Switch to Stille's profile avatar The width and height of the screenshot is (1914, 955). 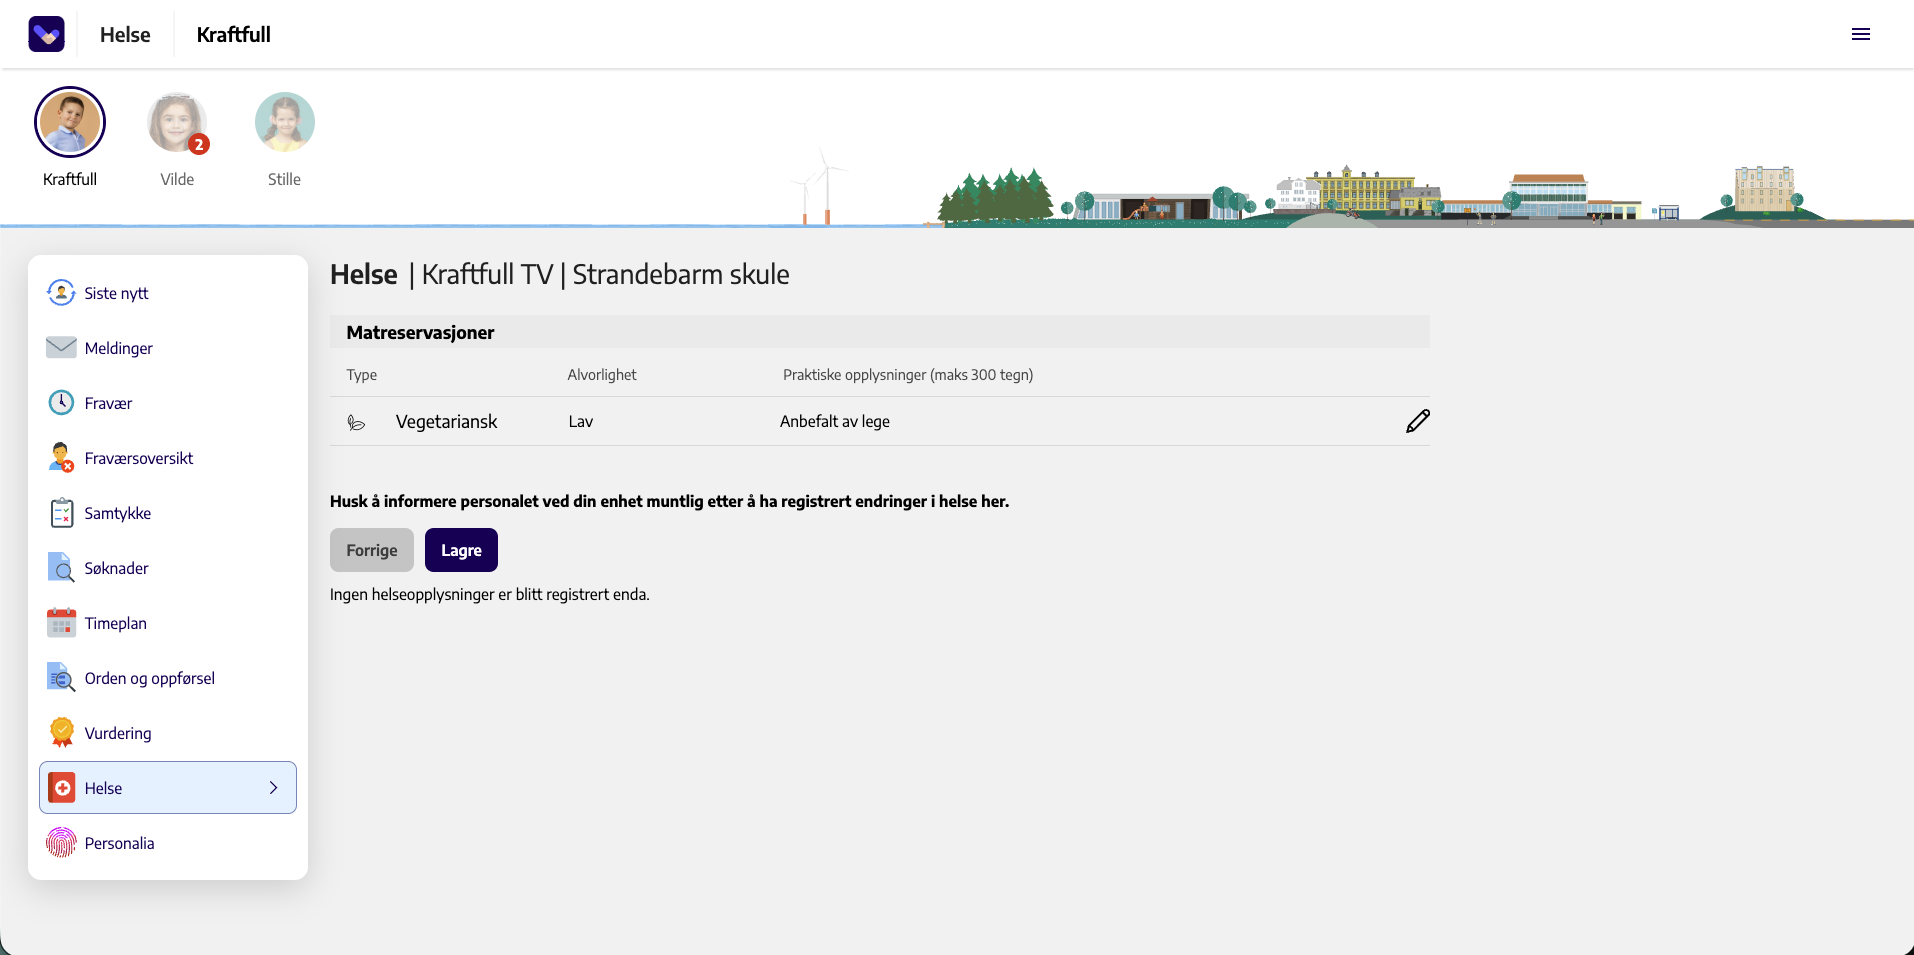285,122
